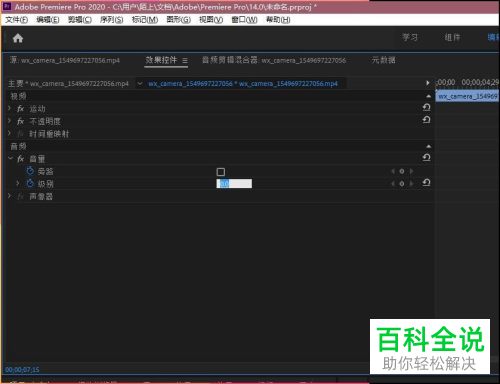Reset the 级别 parameter value
The width and height of the screenshot is (500, 384).
click(426, 183)
